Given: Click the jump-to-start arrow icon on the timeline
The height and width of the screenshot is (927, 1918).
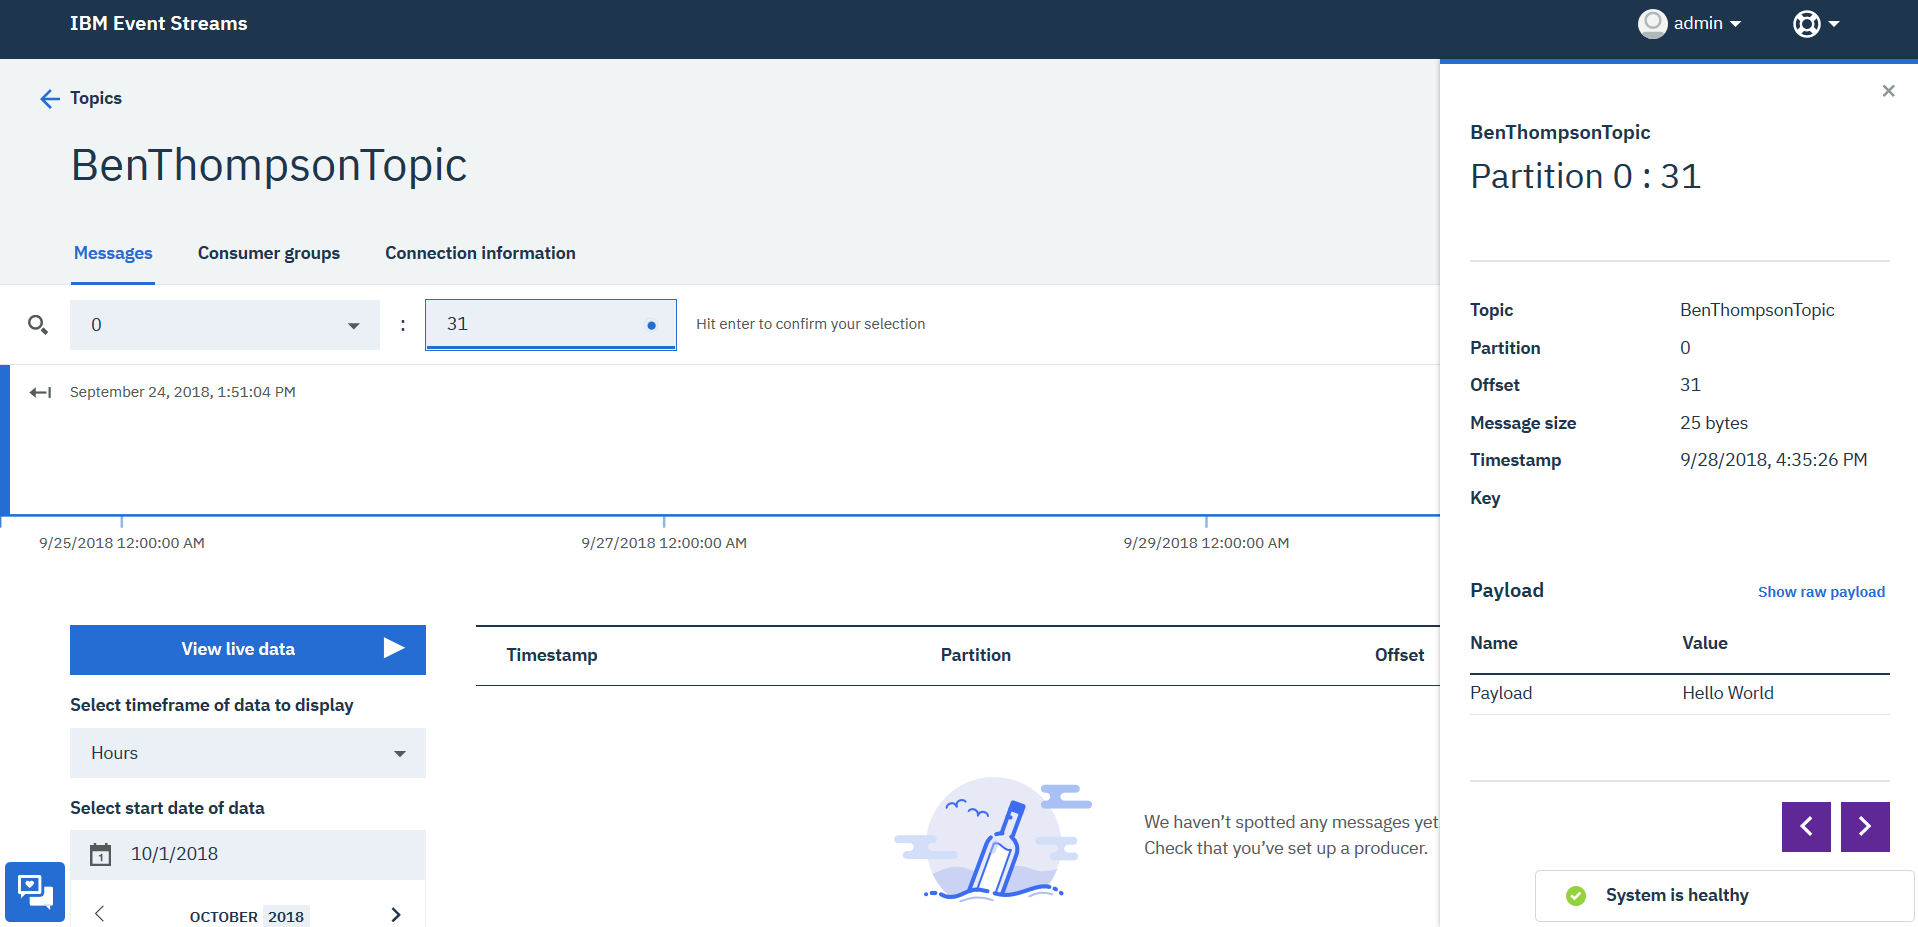Looking at the screenshot, I should (x=41, y=392).
